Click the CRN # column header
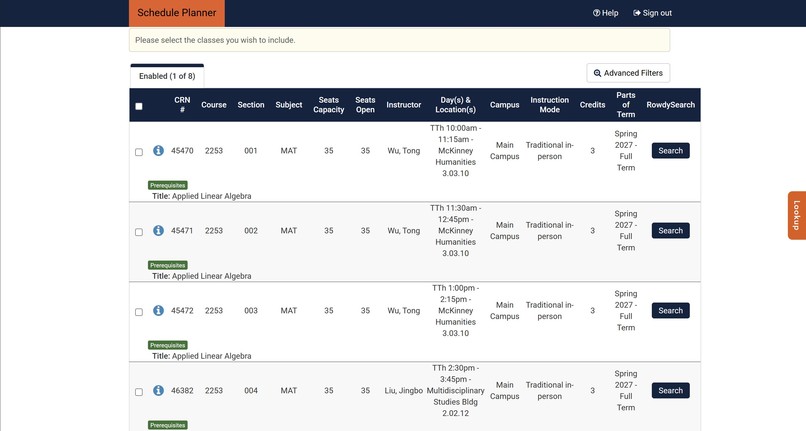The width and height of the screenshot is (806, 431). [182, 104]
